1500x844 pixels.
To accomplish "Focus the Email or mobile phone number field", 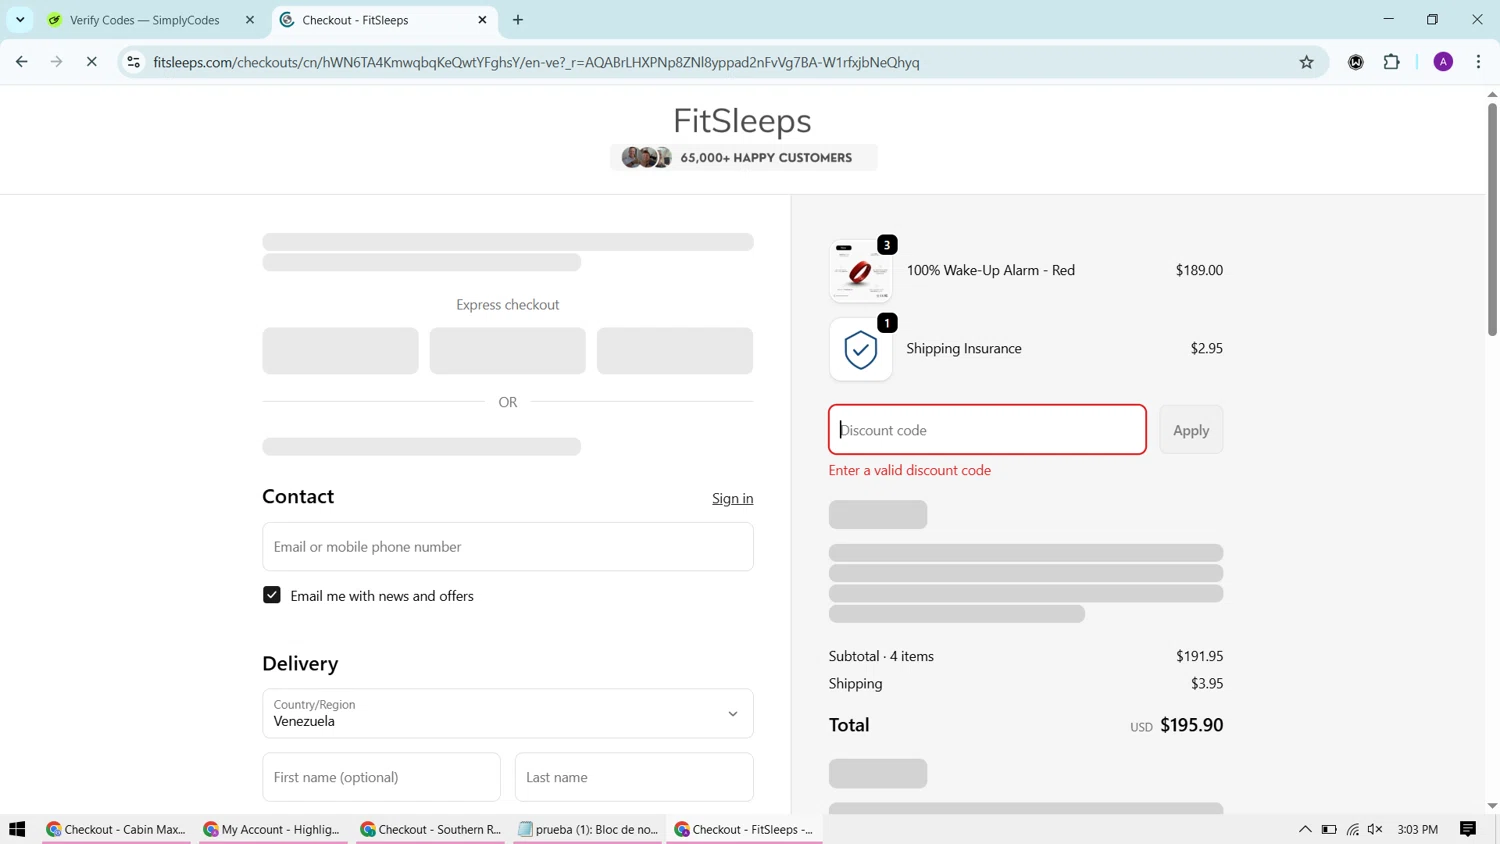I will [x=508, y=547].
